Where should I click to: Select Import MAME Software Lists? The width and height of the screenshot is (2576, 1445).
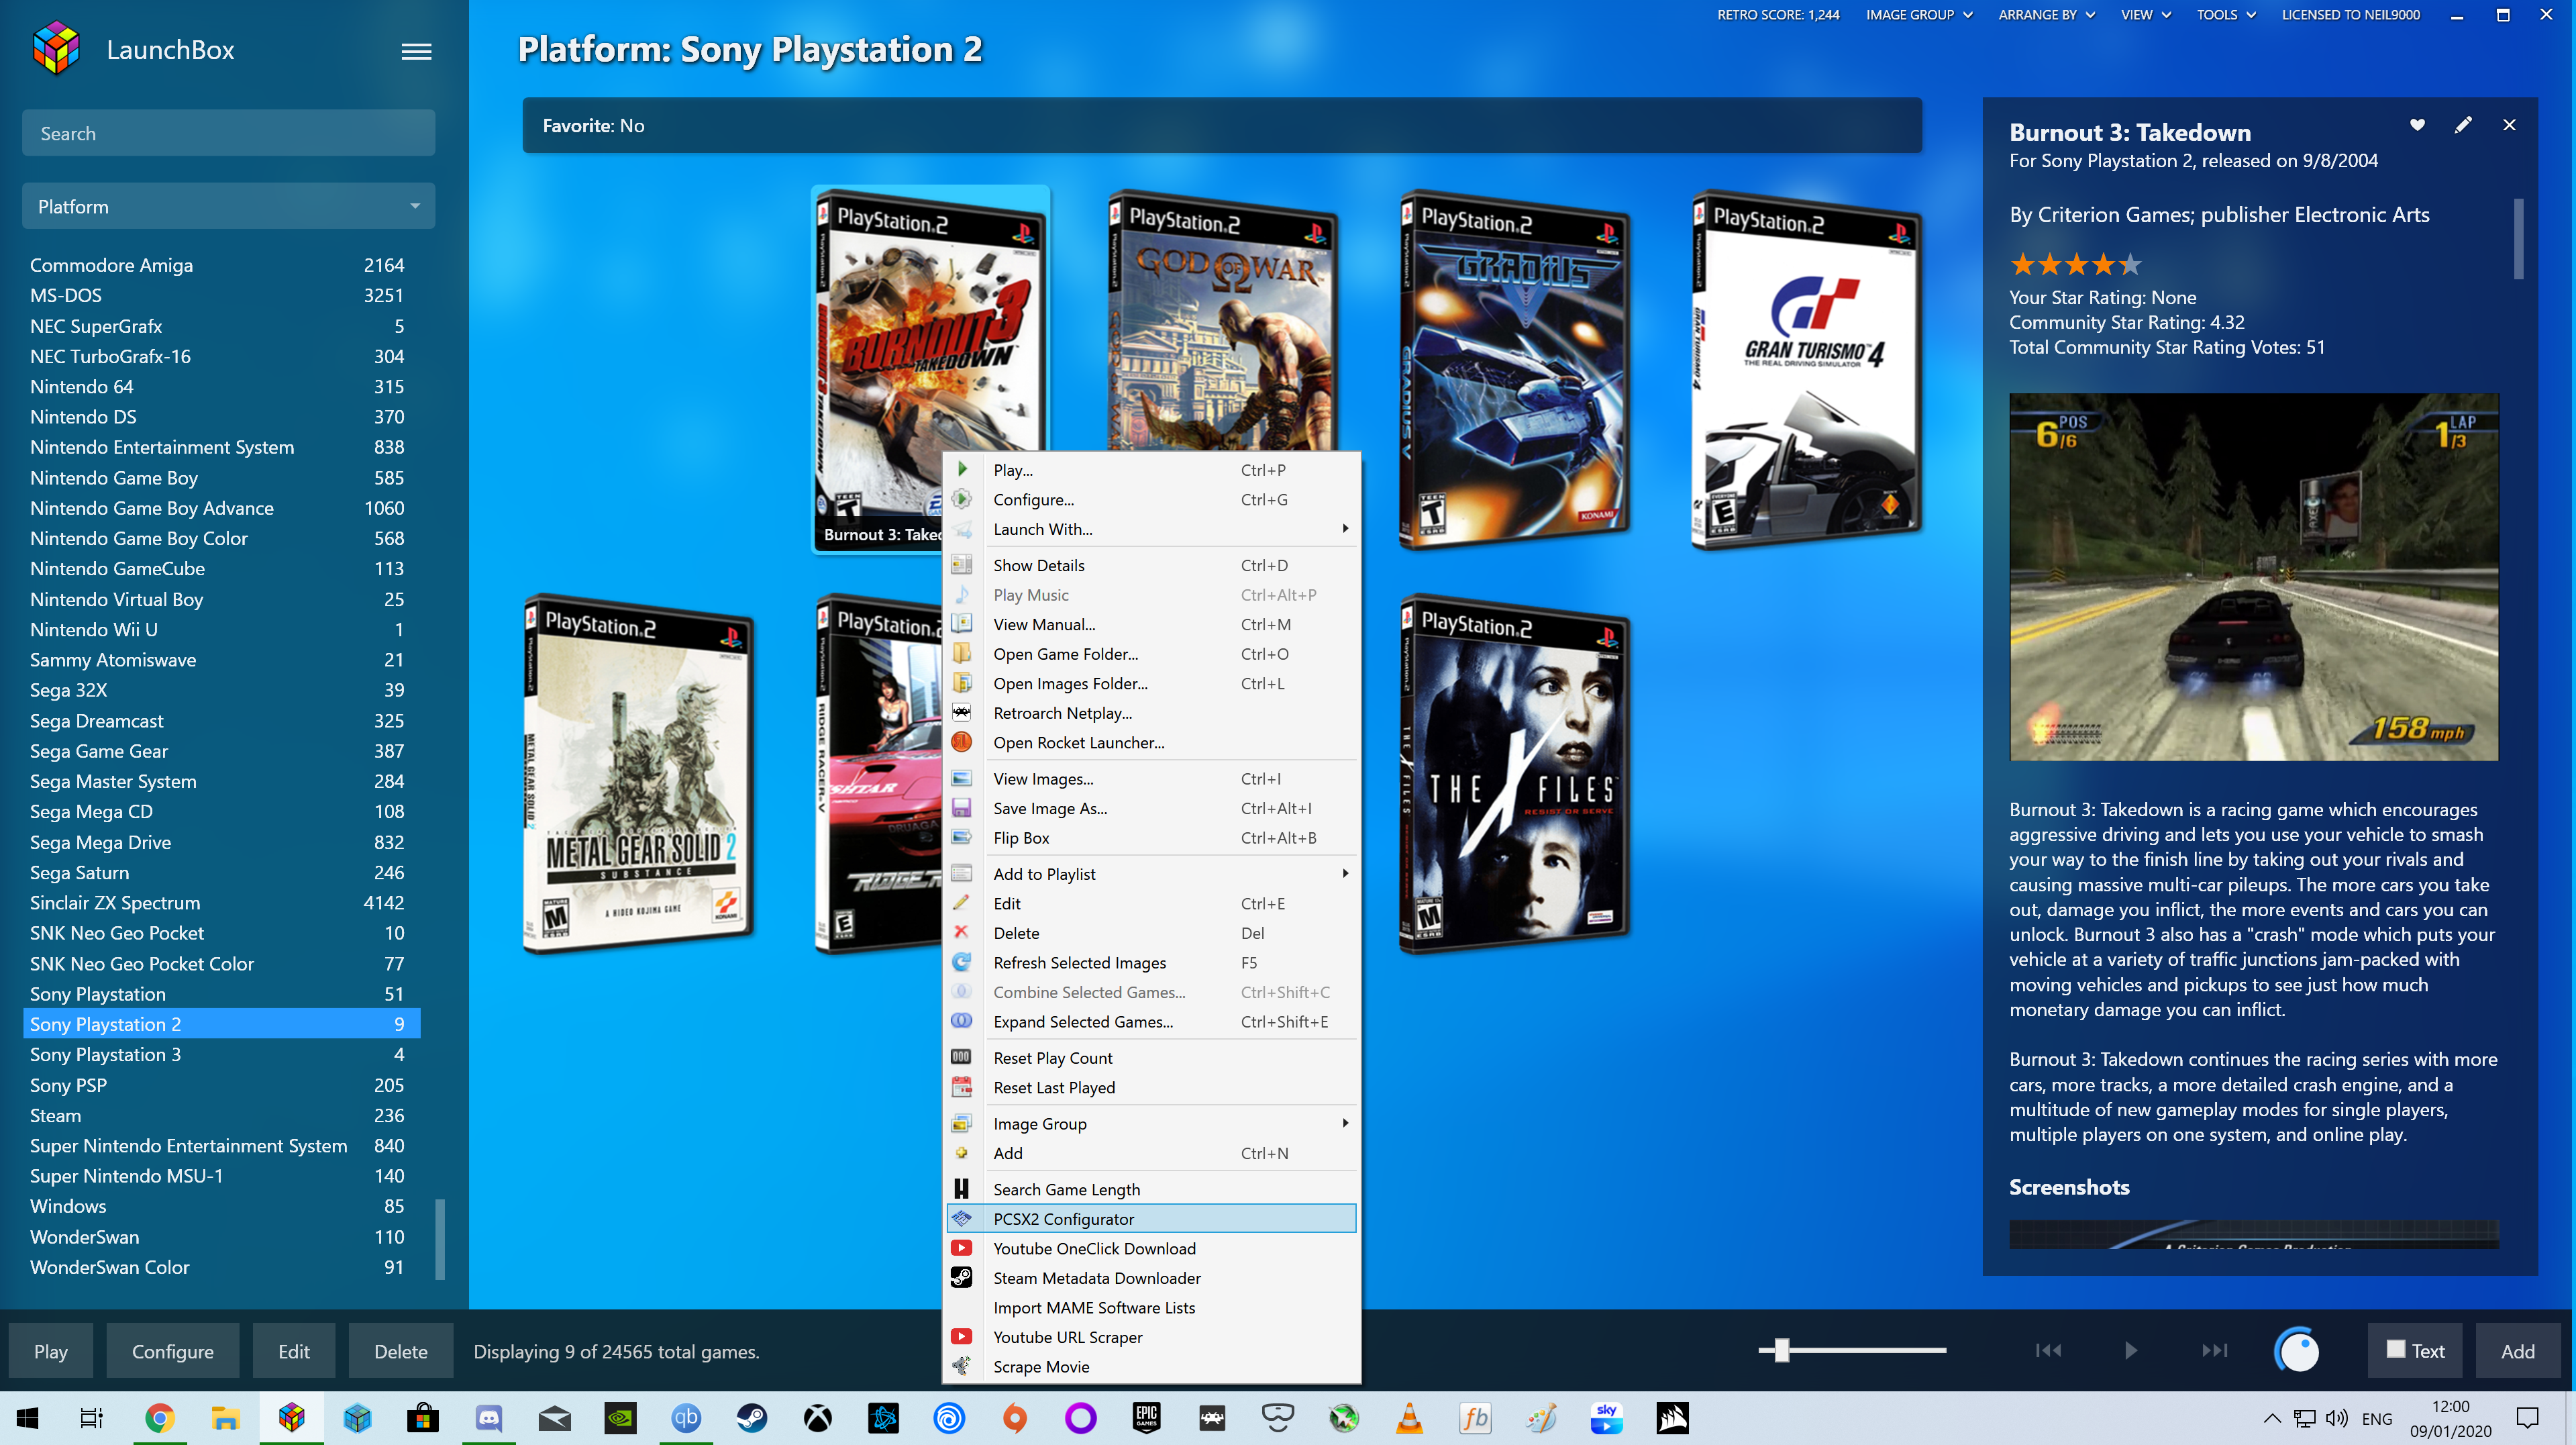[x=1151, y=1307]
